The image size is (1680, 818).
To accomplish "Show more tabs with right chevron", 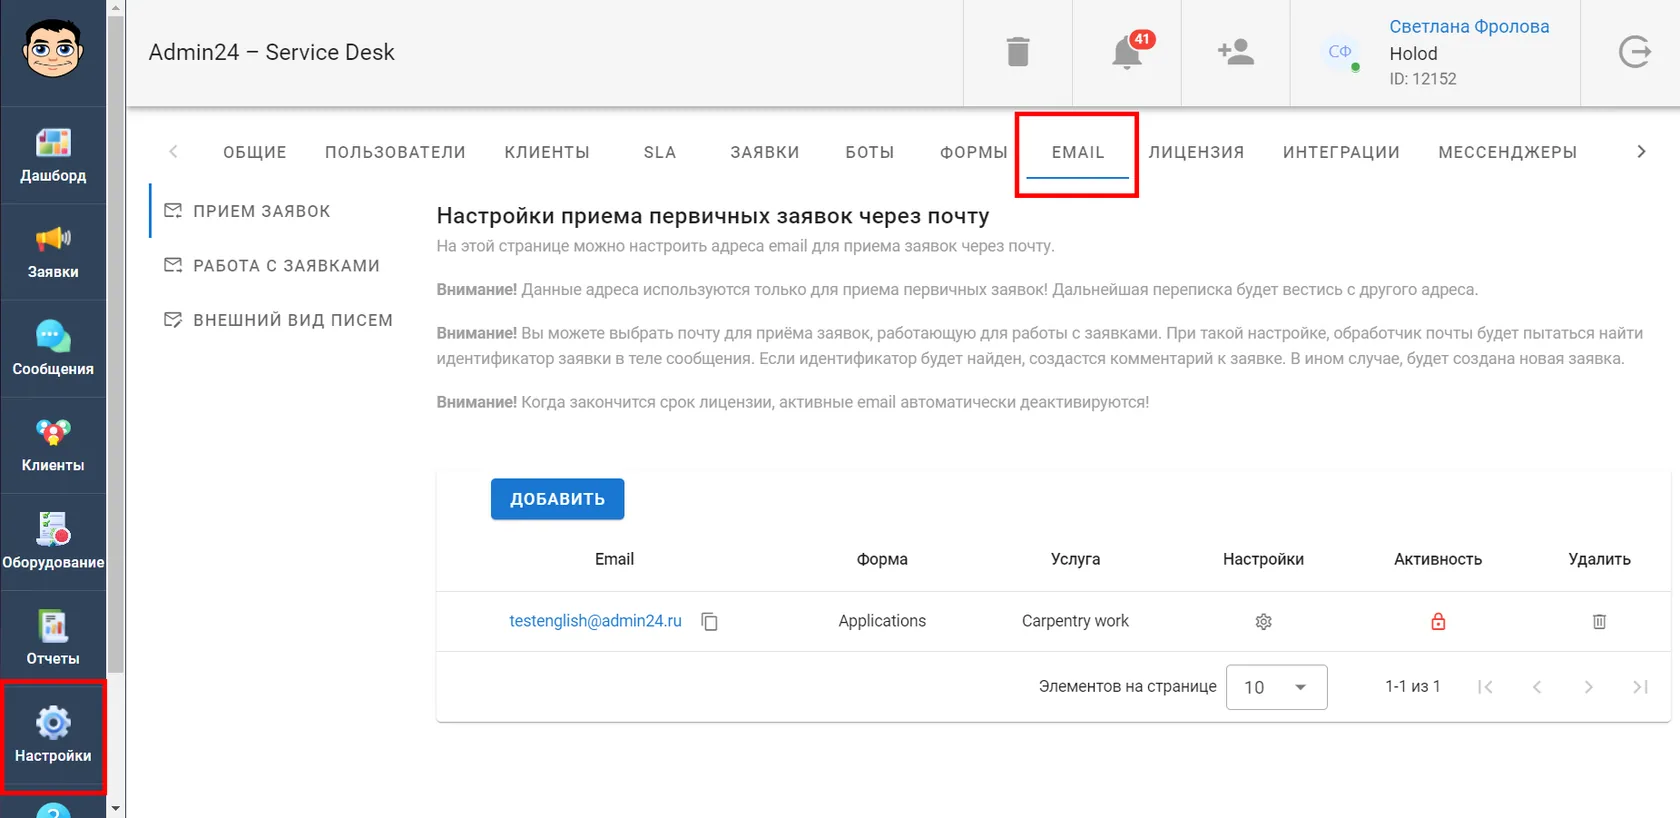I will click(1641, 152).
